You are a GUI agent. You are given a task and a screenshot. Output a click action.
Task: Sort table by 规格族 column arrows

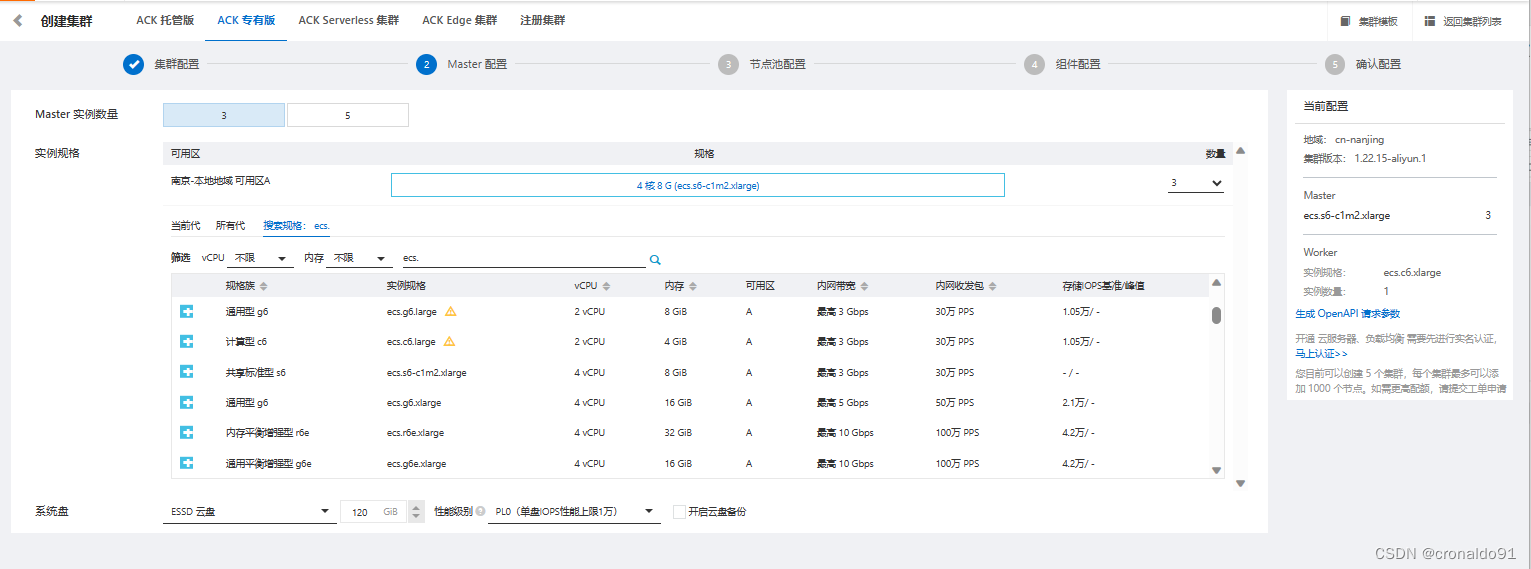(x=264, y=286)
